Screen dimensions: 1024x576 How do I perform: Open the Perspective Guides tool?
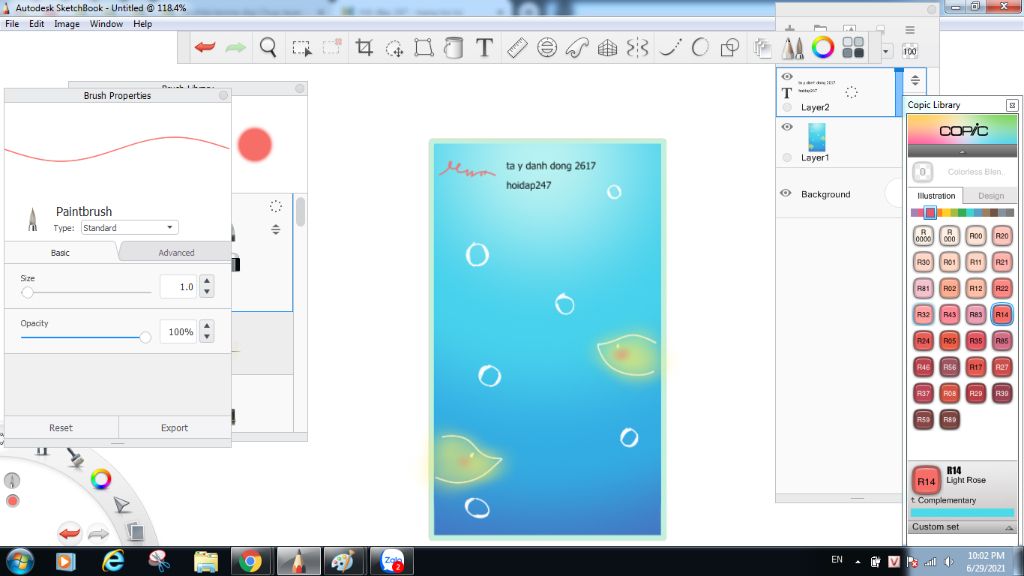607,47
